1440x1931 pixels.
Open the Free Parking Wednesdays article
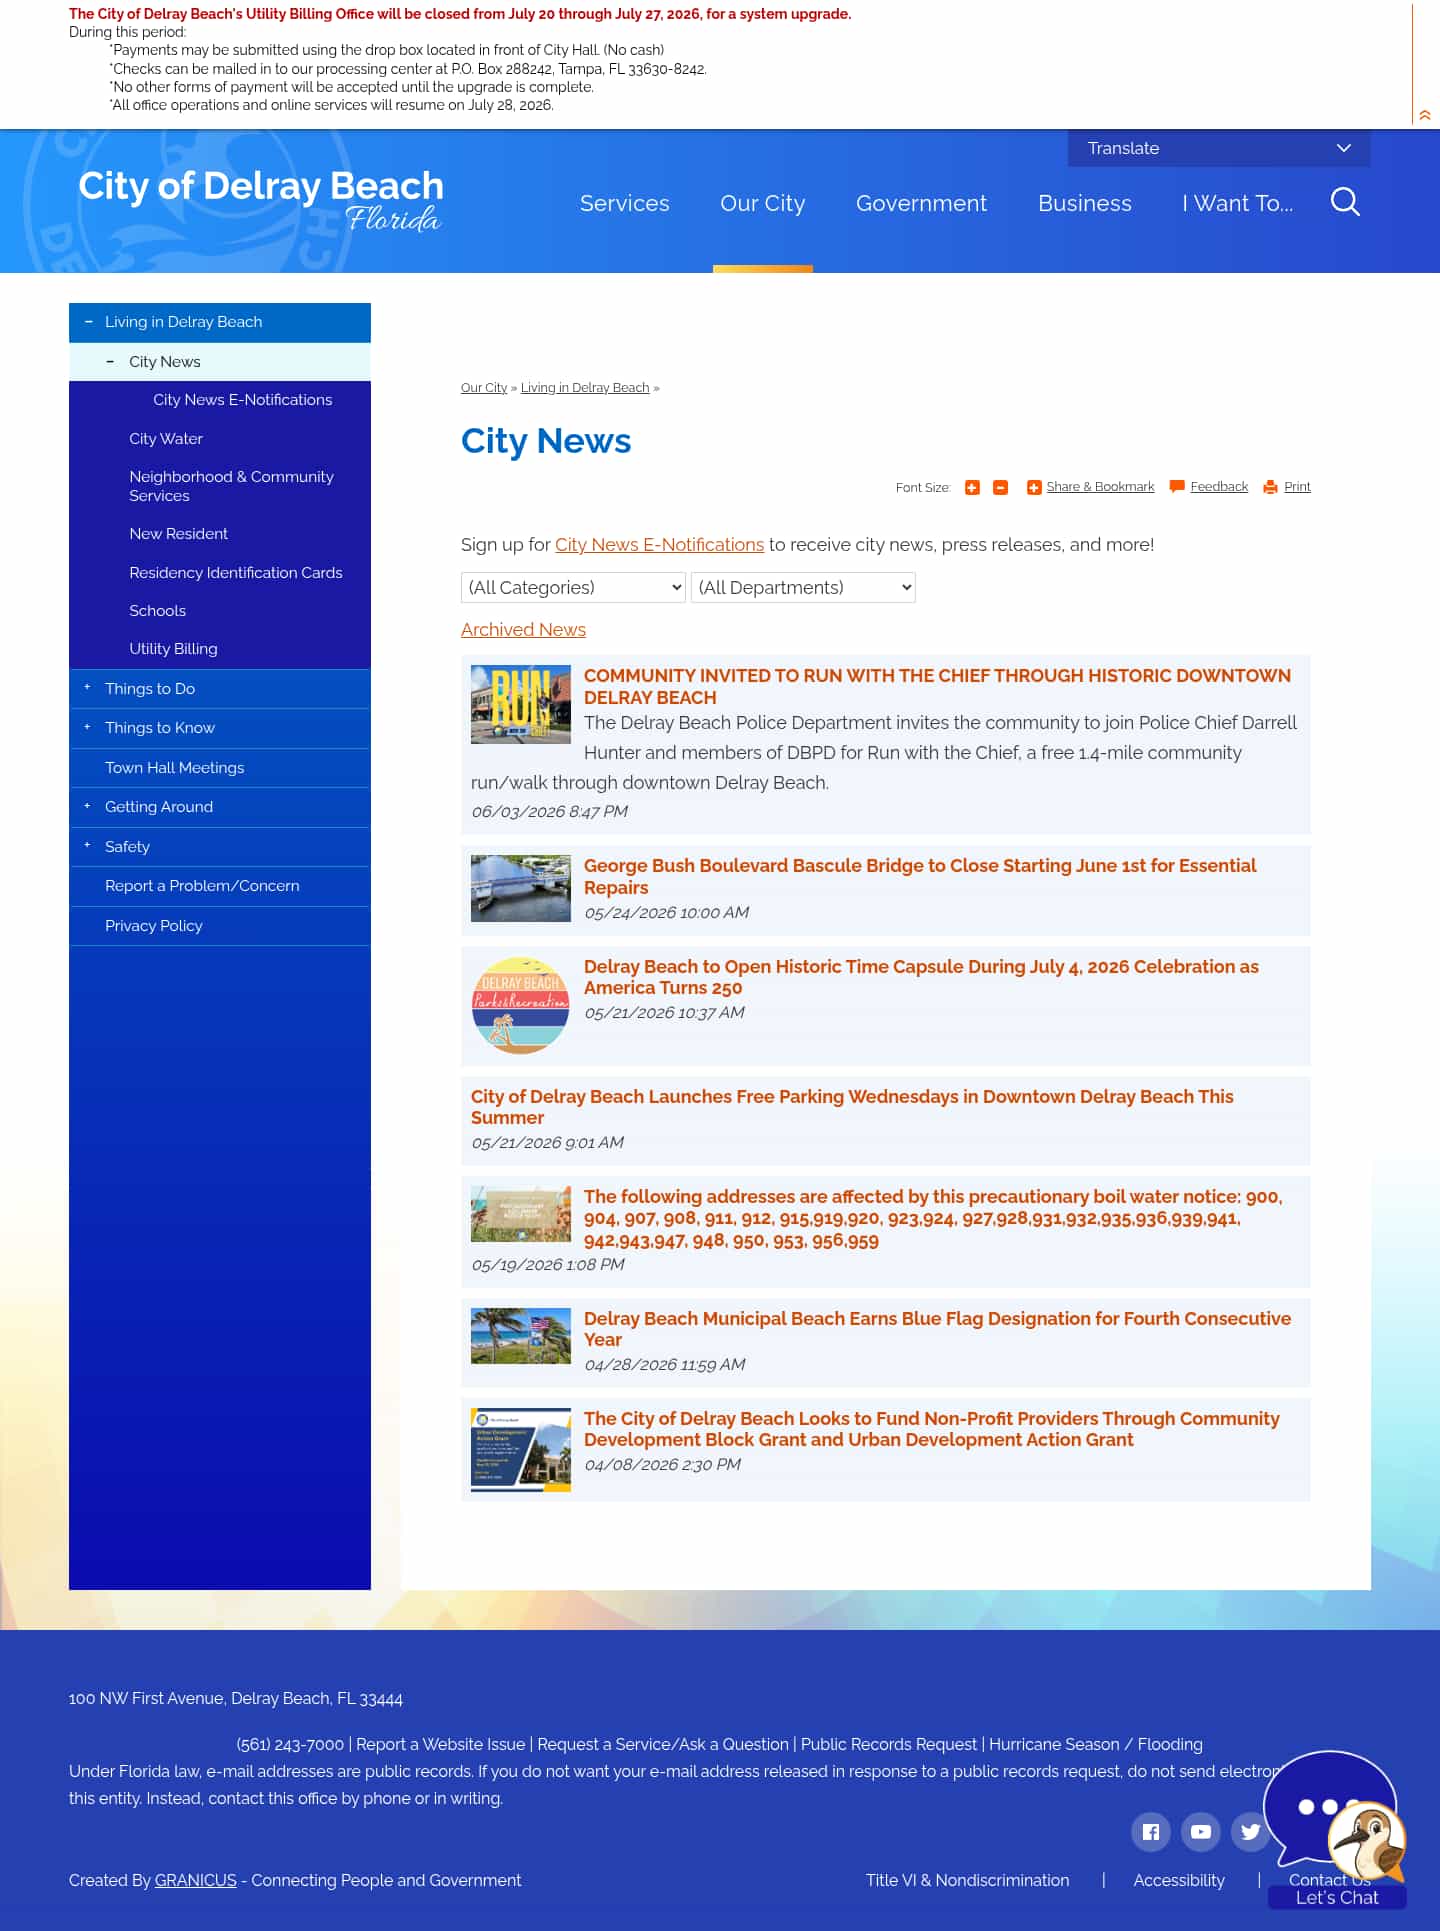click(852, 1107)
